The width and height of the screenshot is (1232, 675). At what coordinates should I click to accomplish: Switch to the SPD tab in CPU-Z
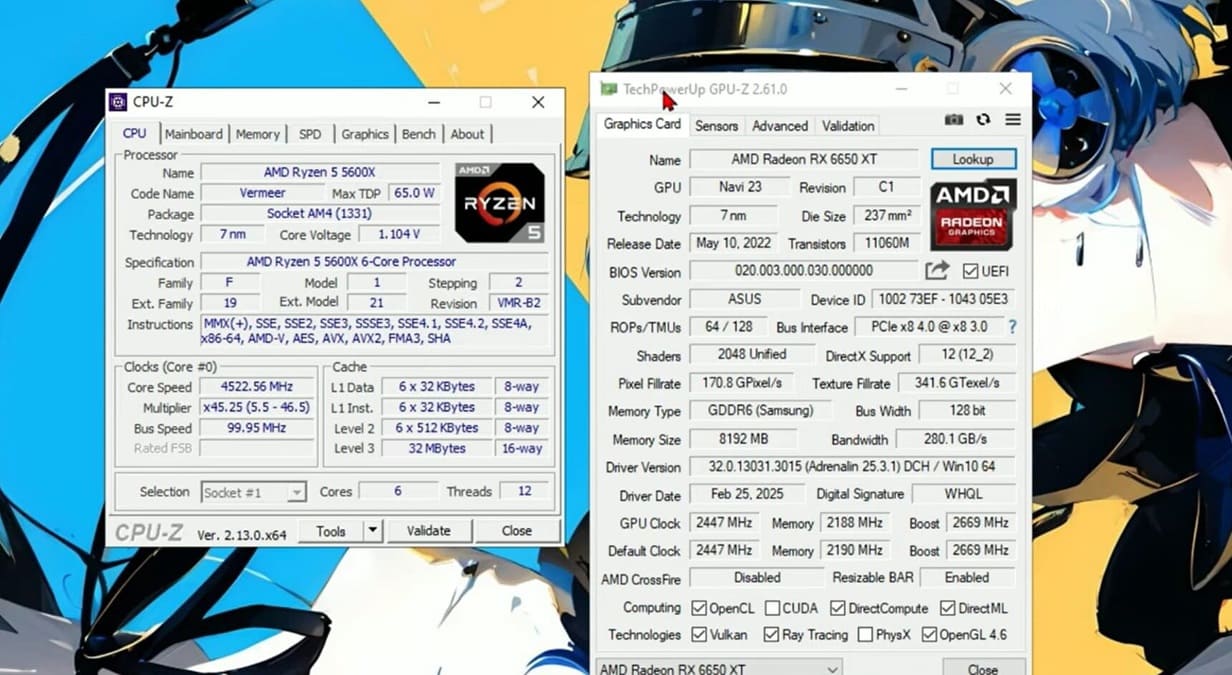tap(310, 134)
